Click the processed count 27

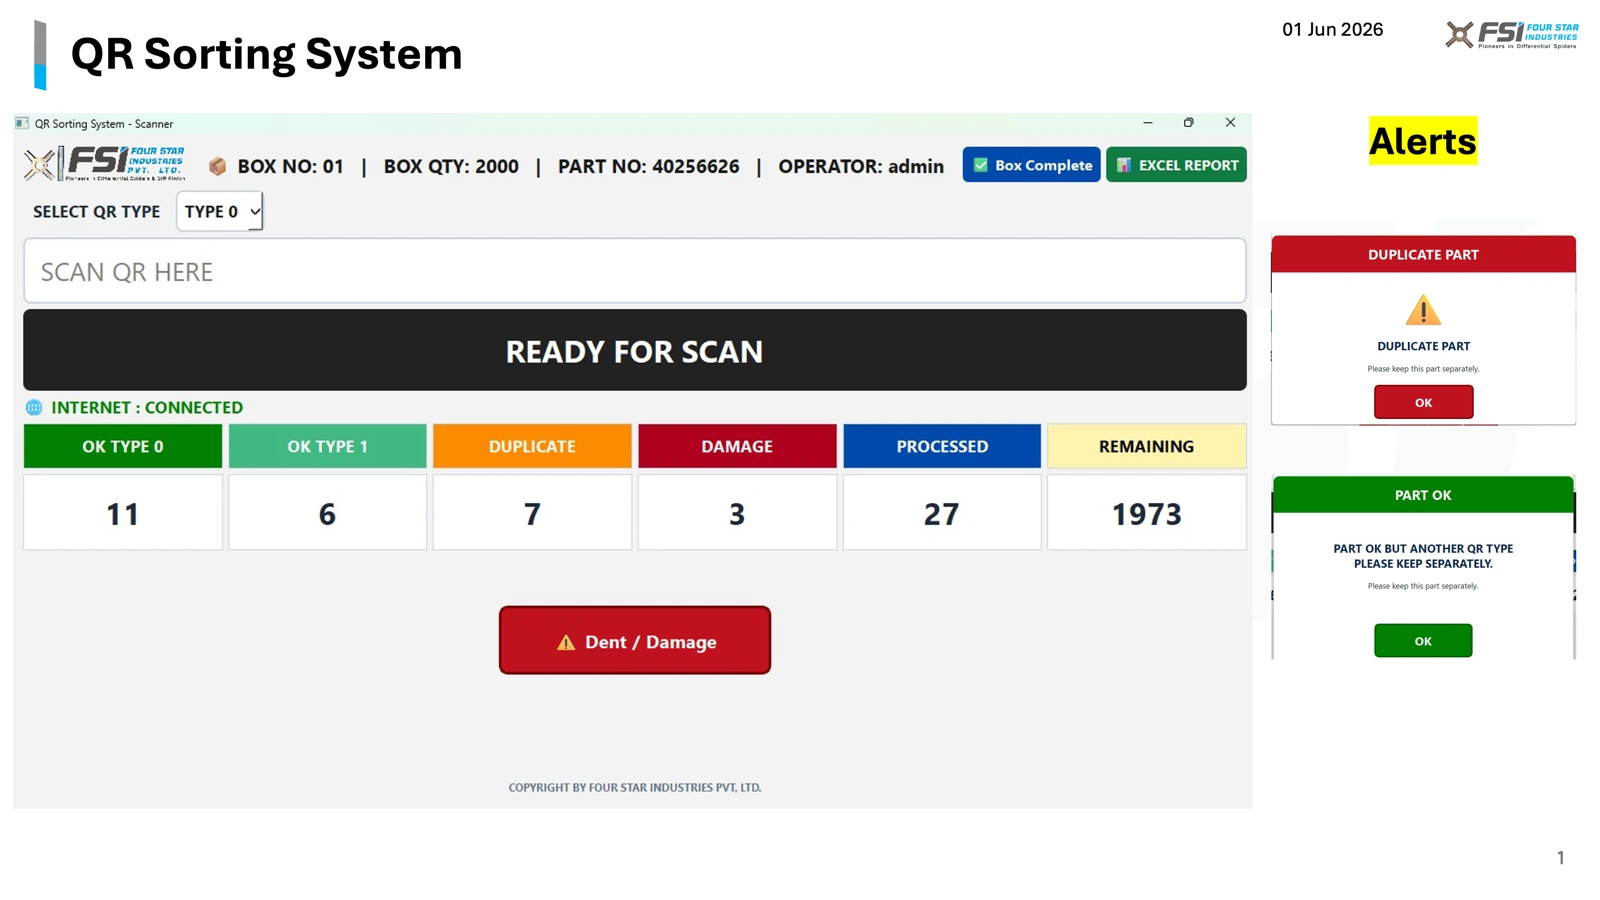[x=942, y=513]
